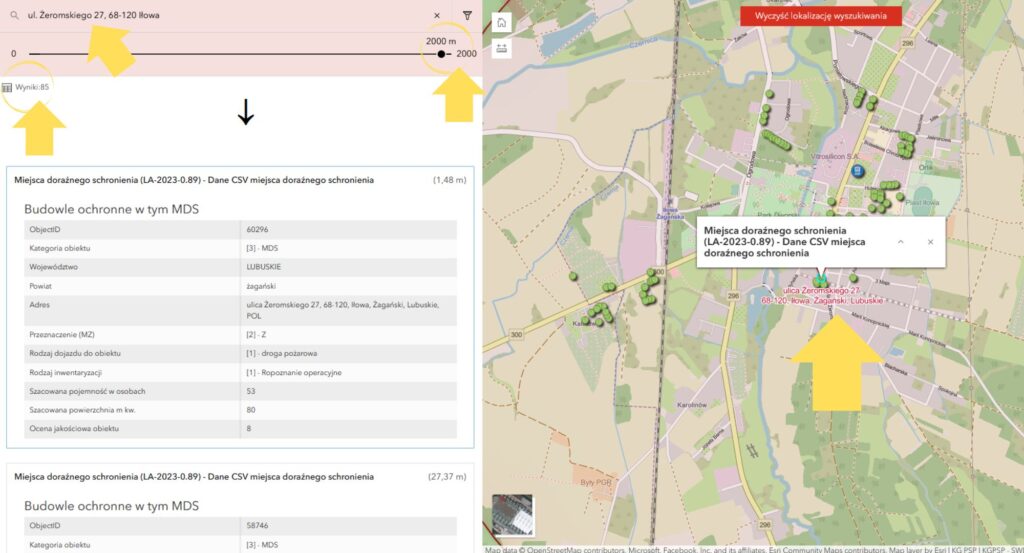Clear the address search text

(x=437, y=16)
